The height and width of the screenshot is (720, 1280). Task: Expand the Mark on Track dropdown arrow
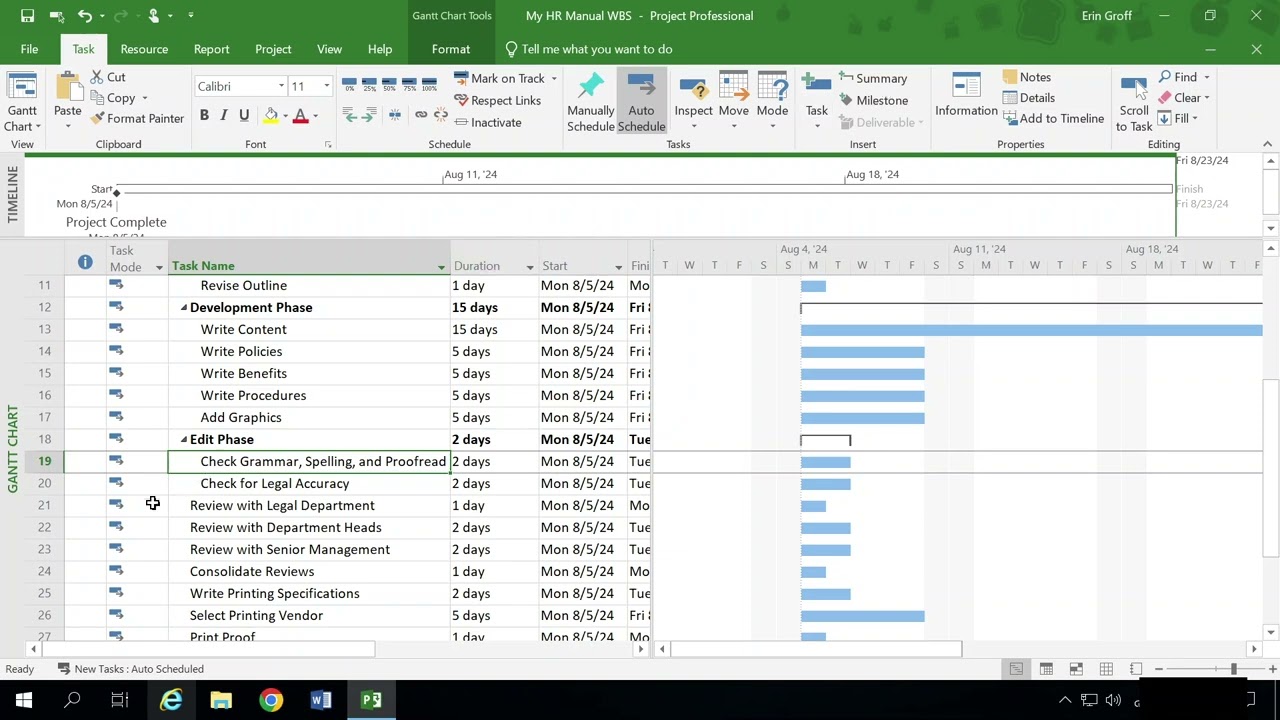(x=554, y=79)
